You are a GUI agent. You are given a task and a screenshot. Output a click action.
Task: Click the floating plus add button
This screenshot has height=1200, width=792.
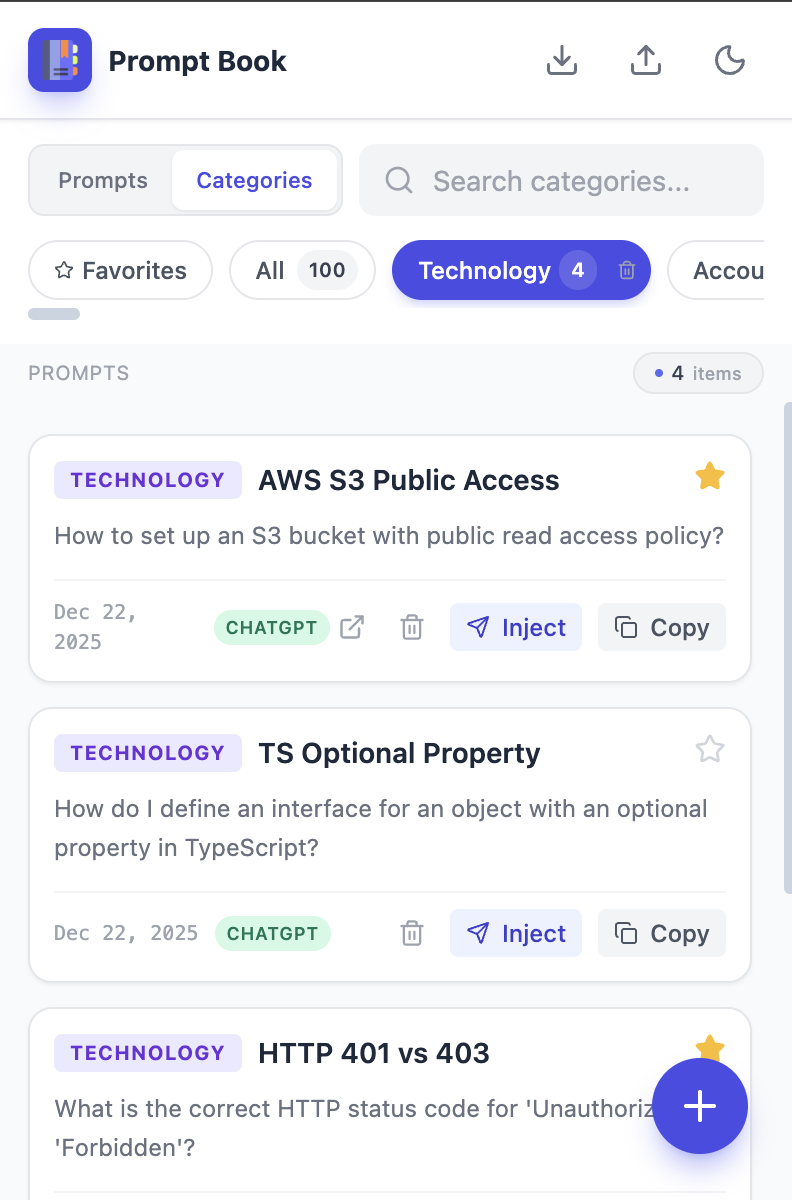coord(700,1106)
